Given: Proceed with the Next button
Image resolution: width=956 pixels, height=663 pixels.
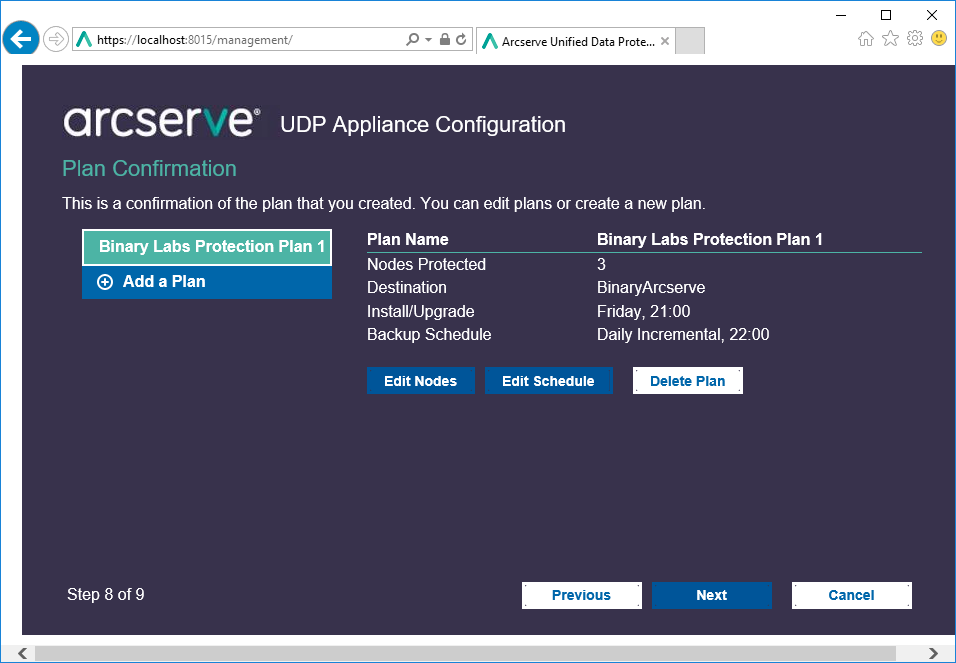Looking at the screenshot, I should click(x=711, y=595).
